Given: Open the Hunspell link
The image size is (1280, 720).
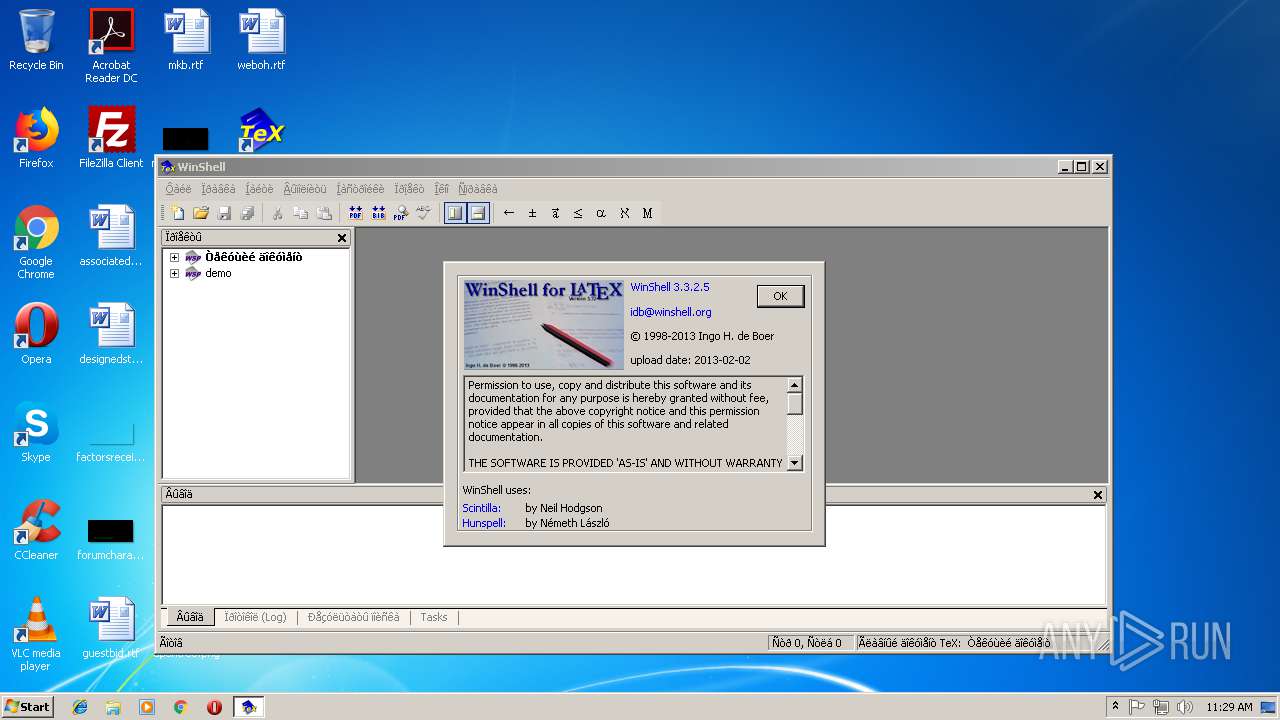Looking at the screenshot, I should [484, 523].
